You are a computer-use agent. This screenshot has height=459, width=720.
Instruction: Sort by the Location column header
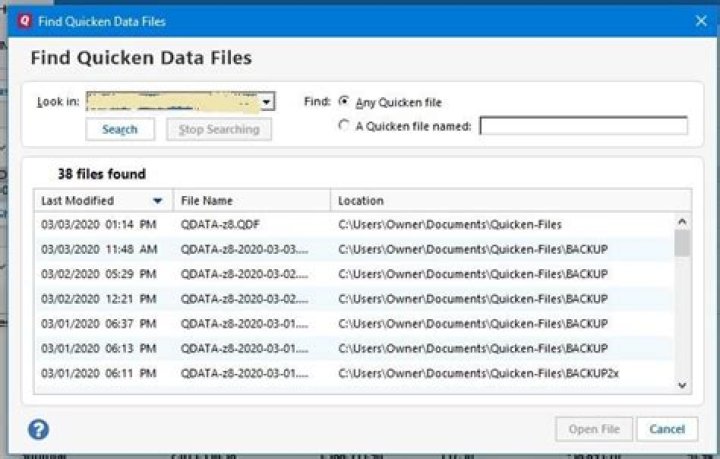coord(511,201)
